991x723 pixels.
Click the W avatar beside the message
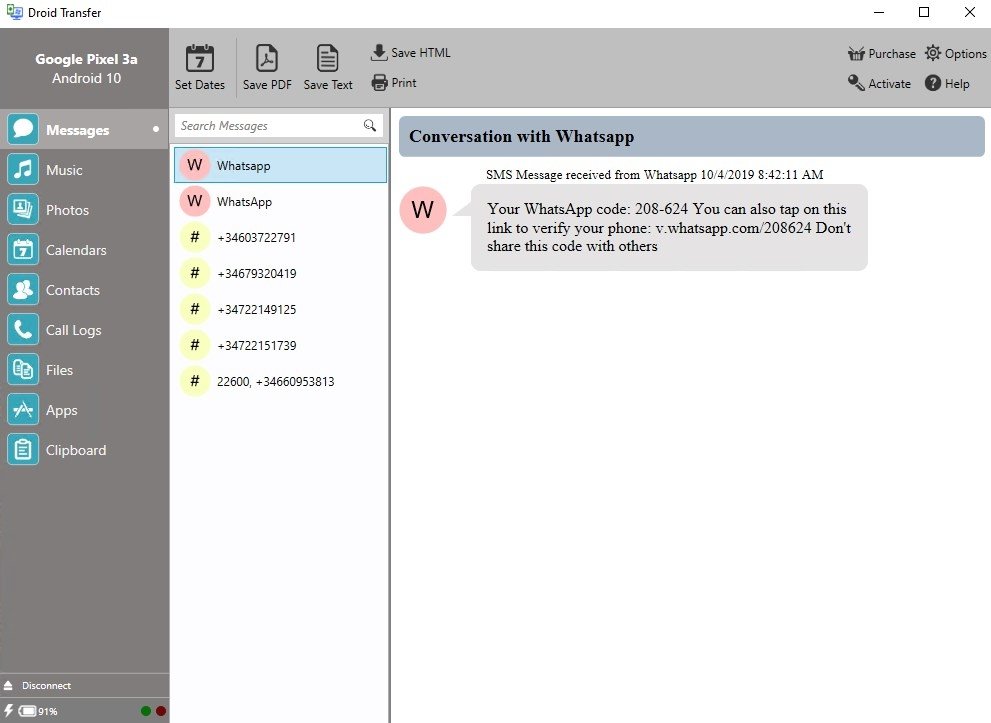[423, 210]
